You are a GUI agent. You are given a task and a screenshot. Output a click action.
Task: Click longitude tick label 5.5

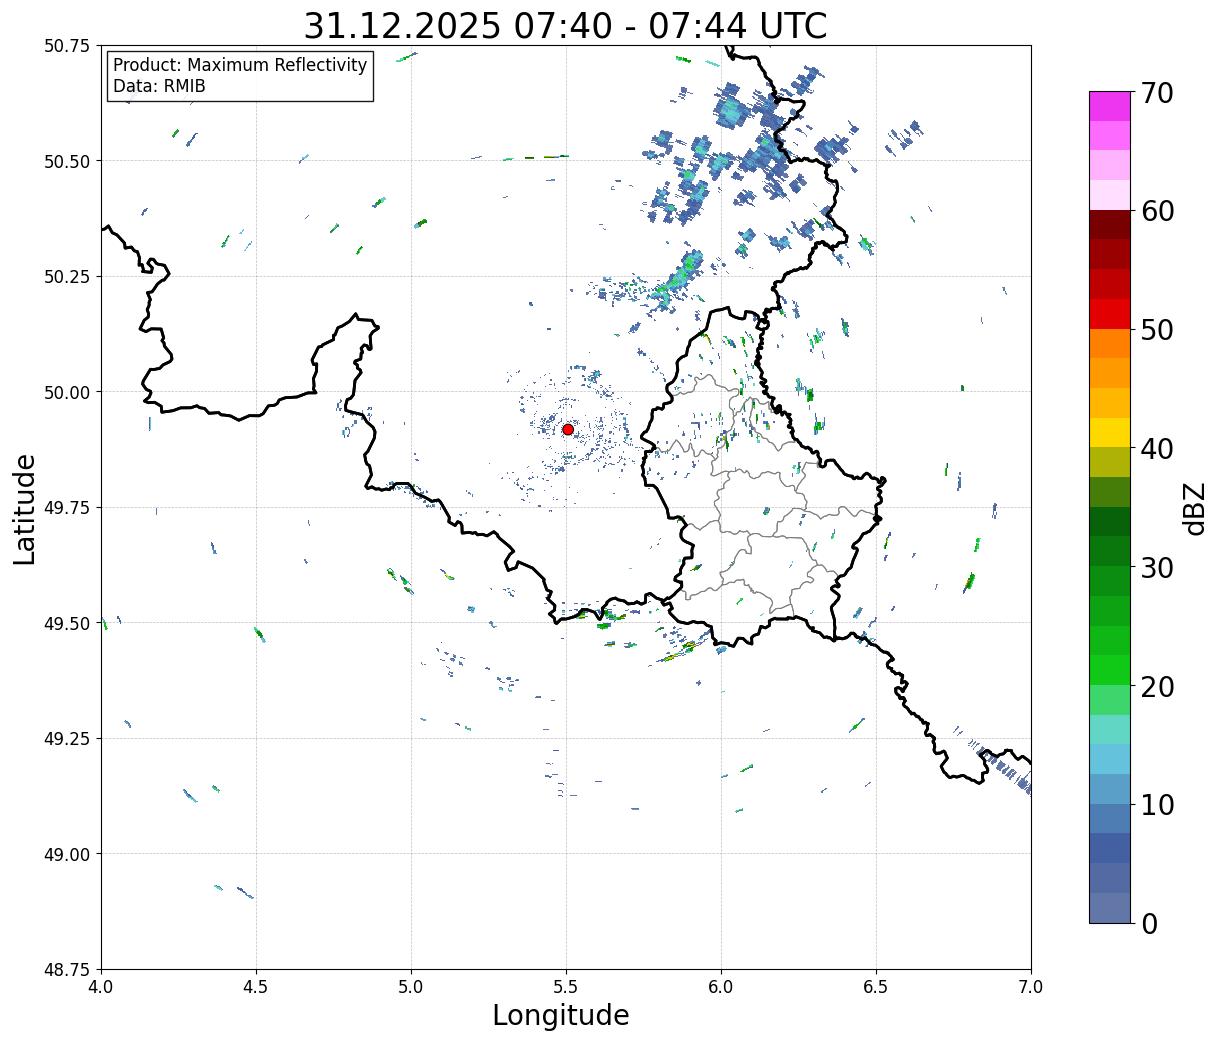pos(566,987)
